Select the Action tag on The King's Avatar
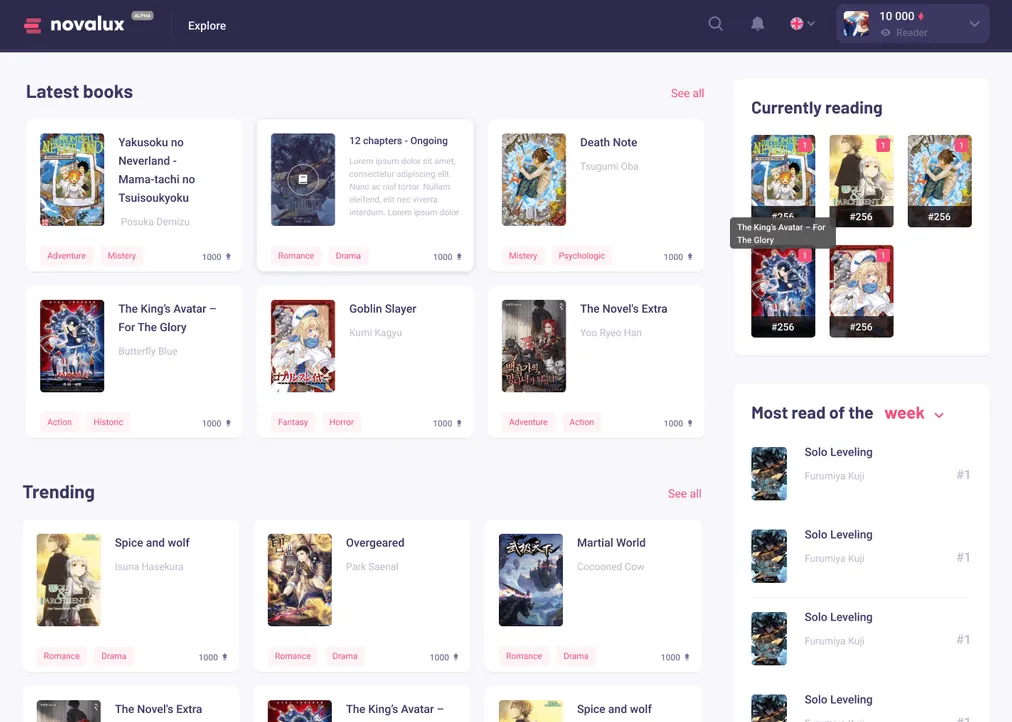Viewport: 1012px width, 722px height. point(59,422)
